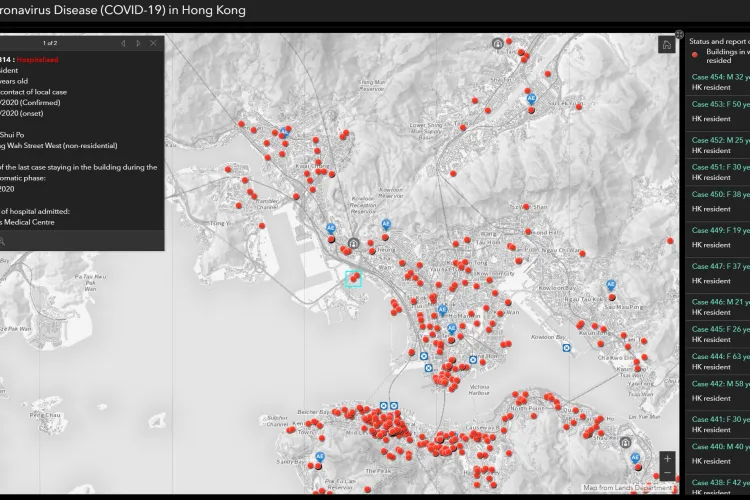Zoom out with the minus button
This screenshot has width=750, height=500.
click(x=668, y=474)
